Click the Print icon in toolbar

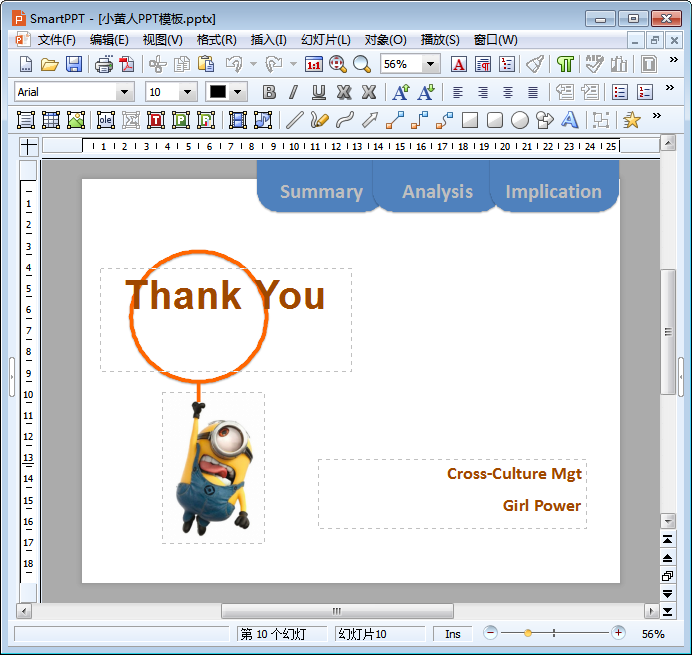[x=104, y=64]
